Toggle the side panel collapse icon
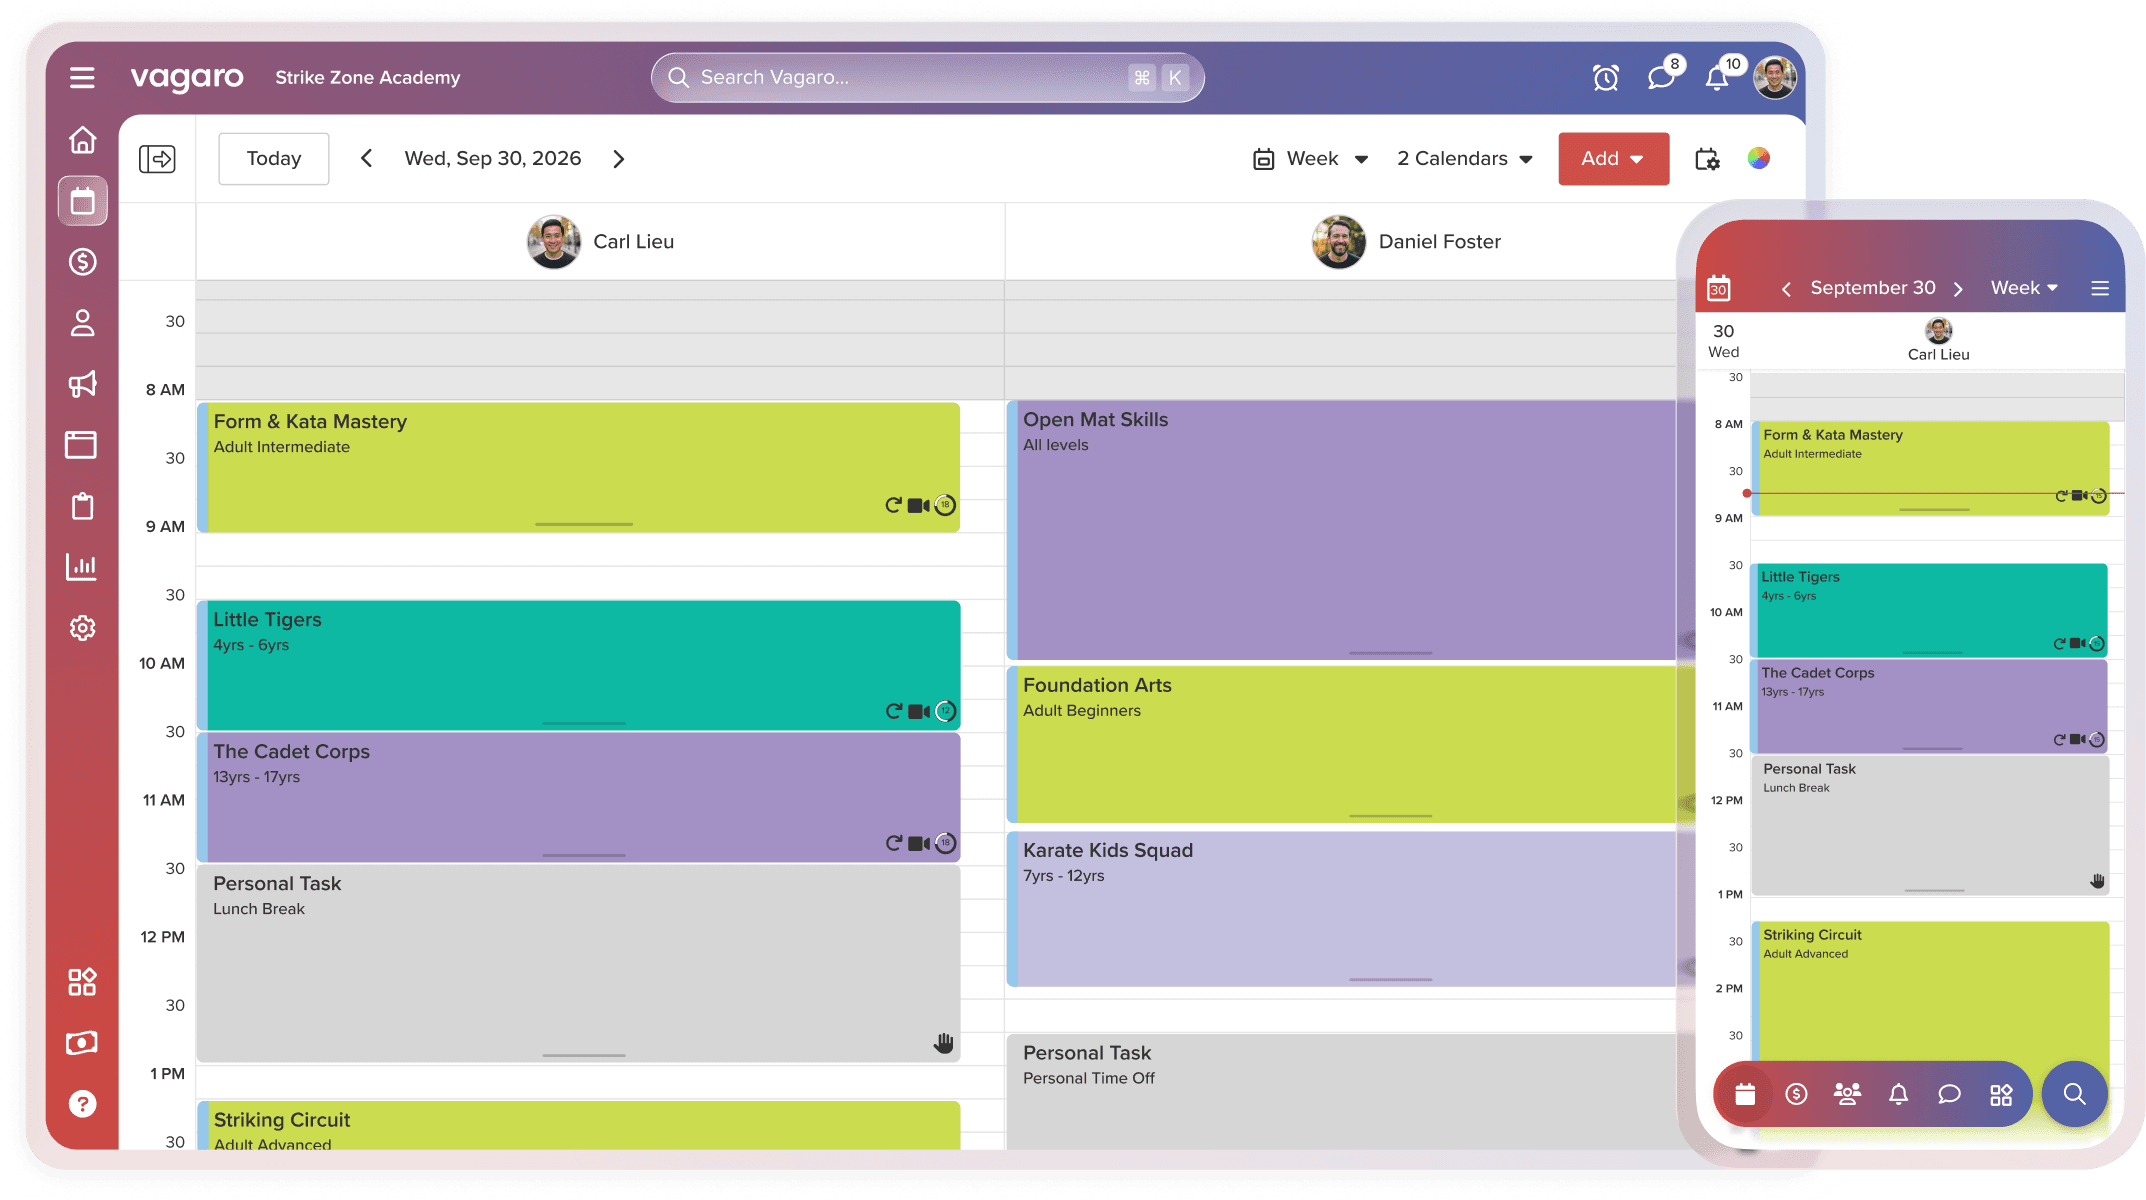The image size is (2146, 1200). (x=157, y=159)
